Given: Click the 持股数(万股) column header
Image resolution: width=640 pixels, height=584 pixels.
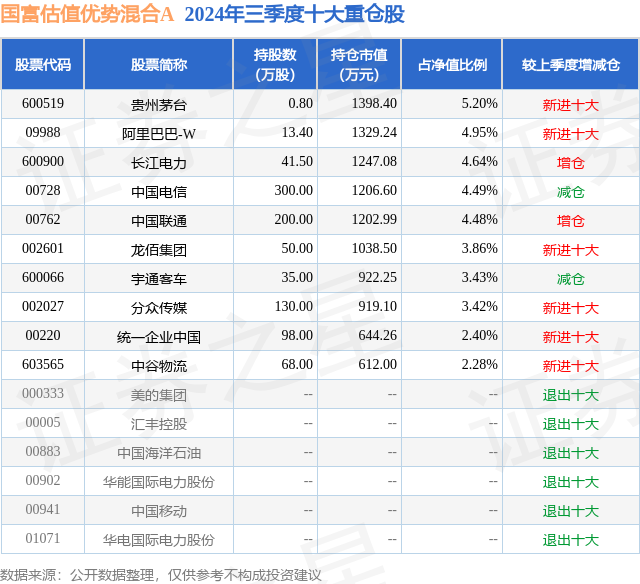Looking at the screenshot, I should [275, 64].
